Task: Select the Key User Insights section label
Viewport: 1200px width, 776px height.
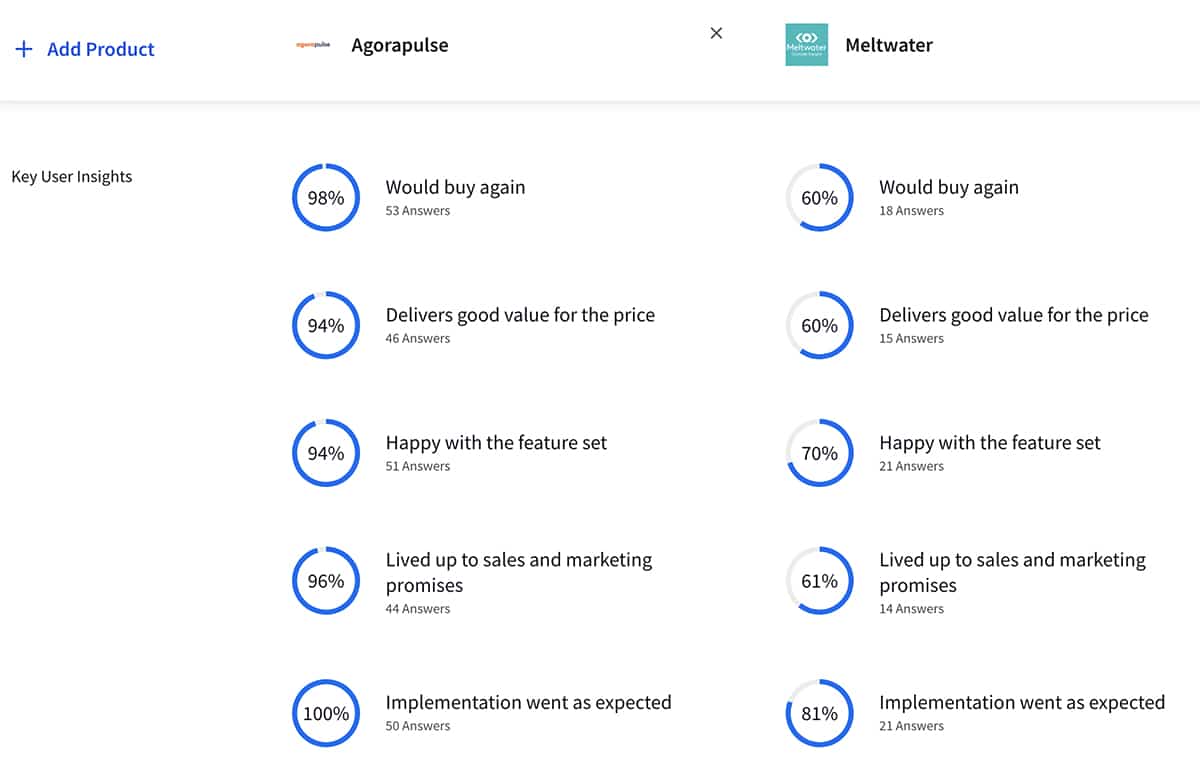Action: pos(72,177)
